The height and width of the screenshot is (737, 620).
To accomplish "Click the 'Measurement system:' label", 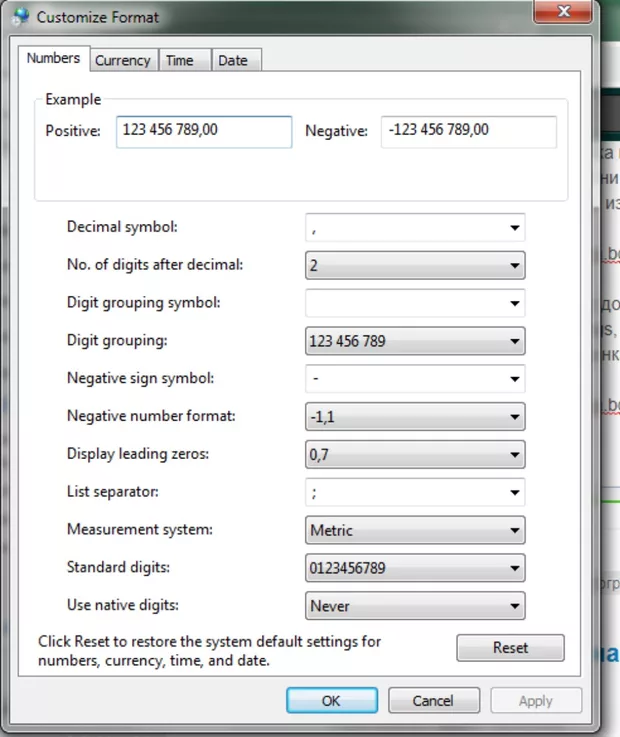I will 140,530.
